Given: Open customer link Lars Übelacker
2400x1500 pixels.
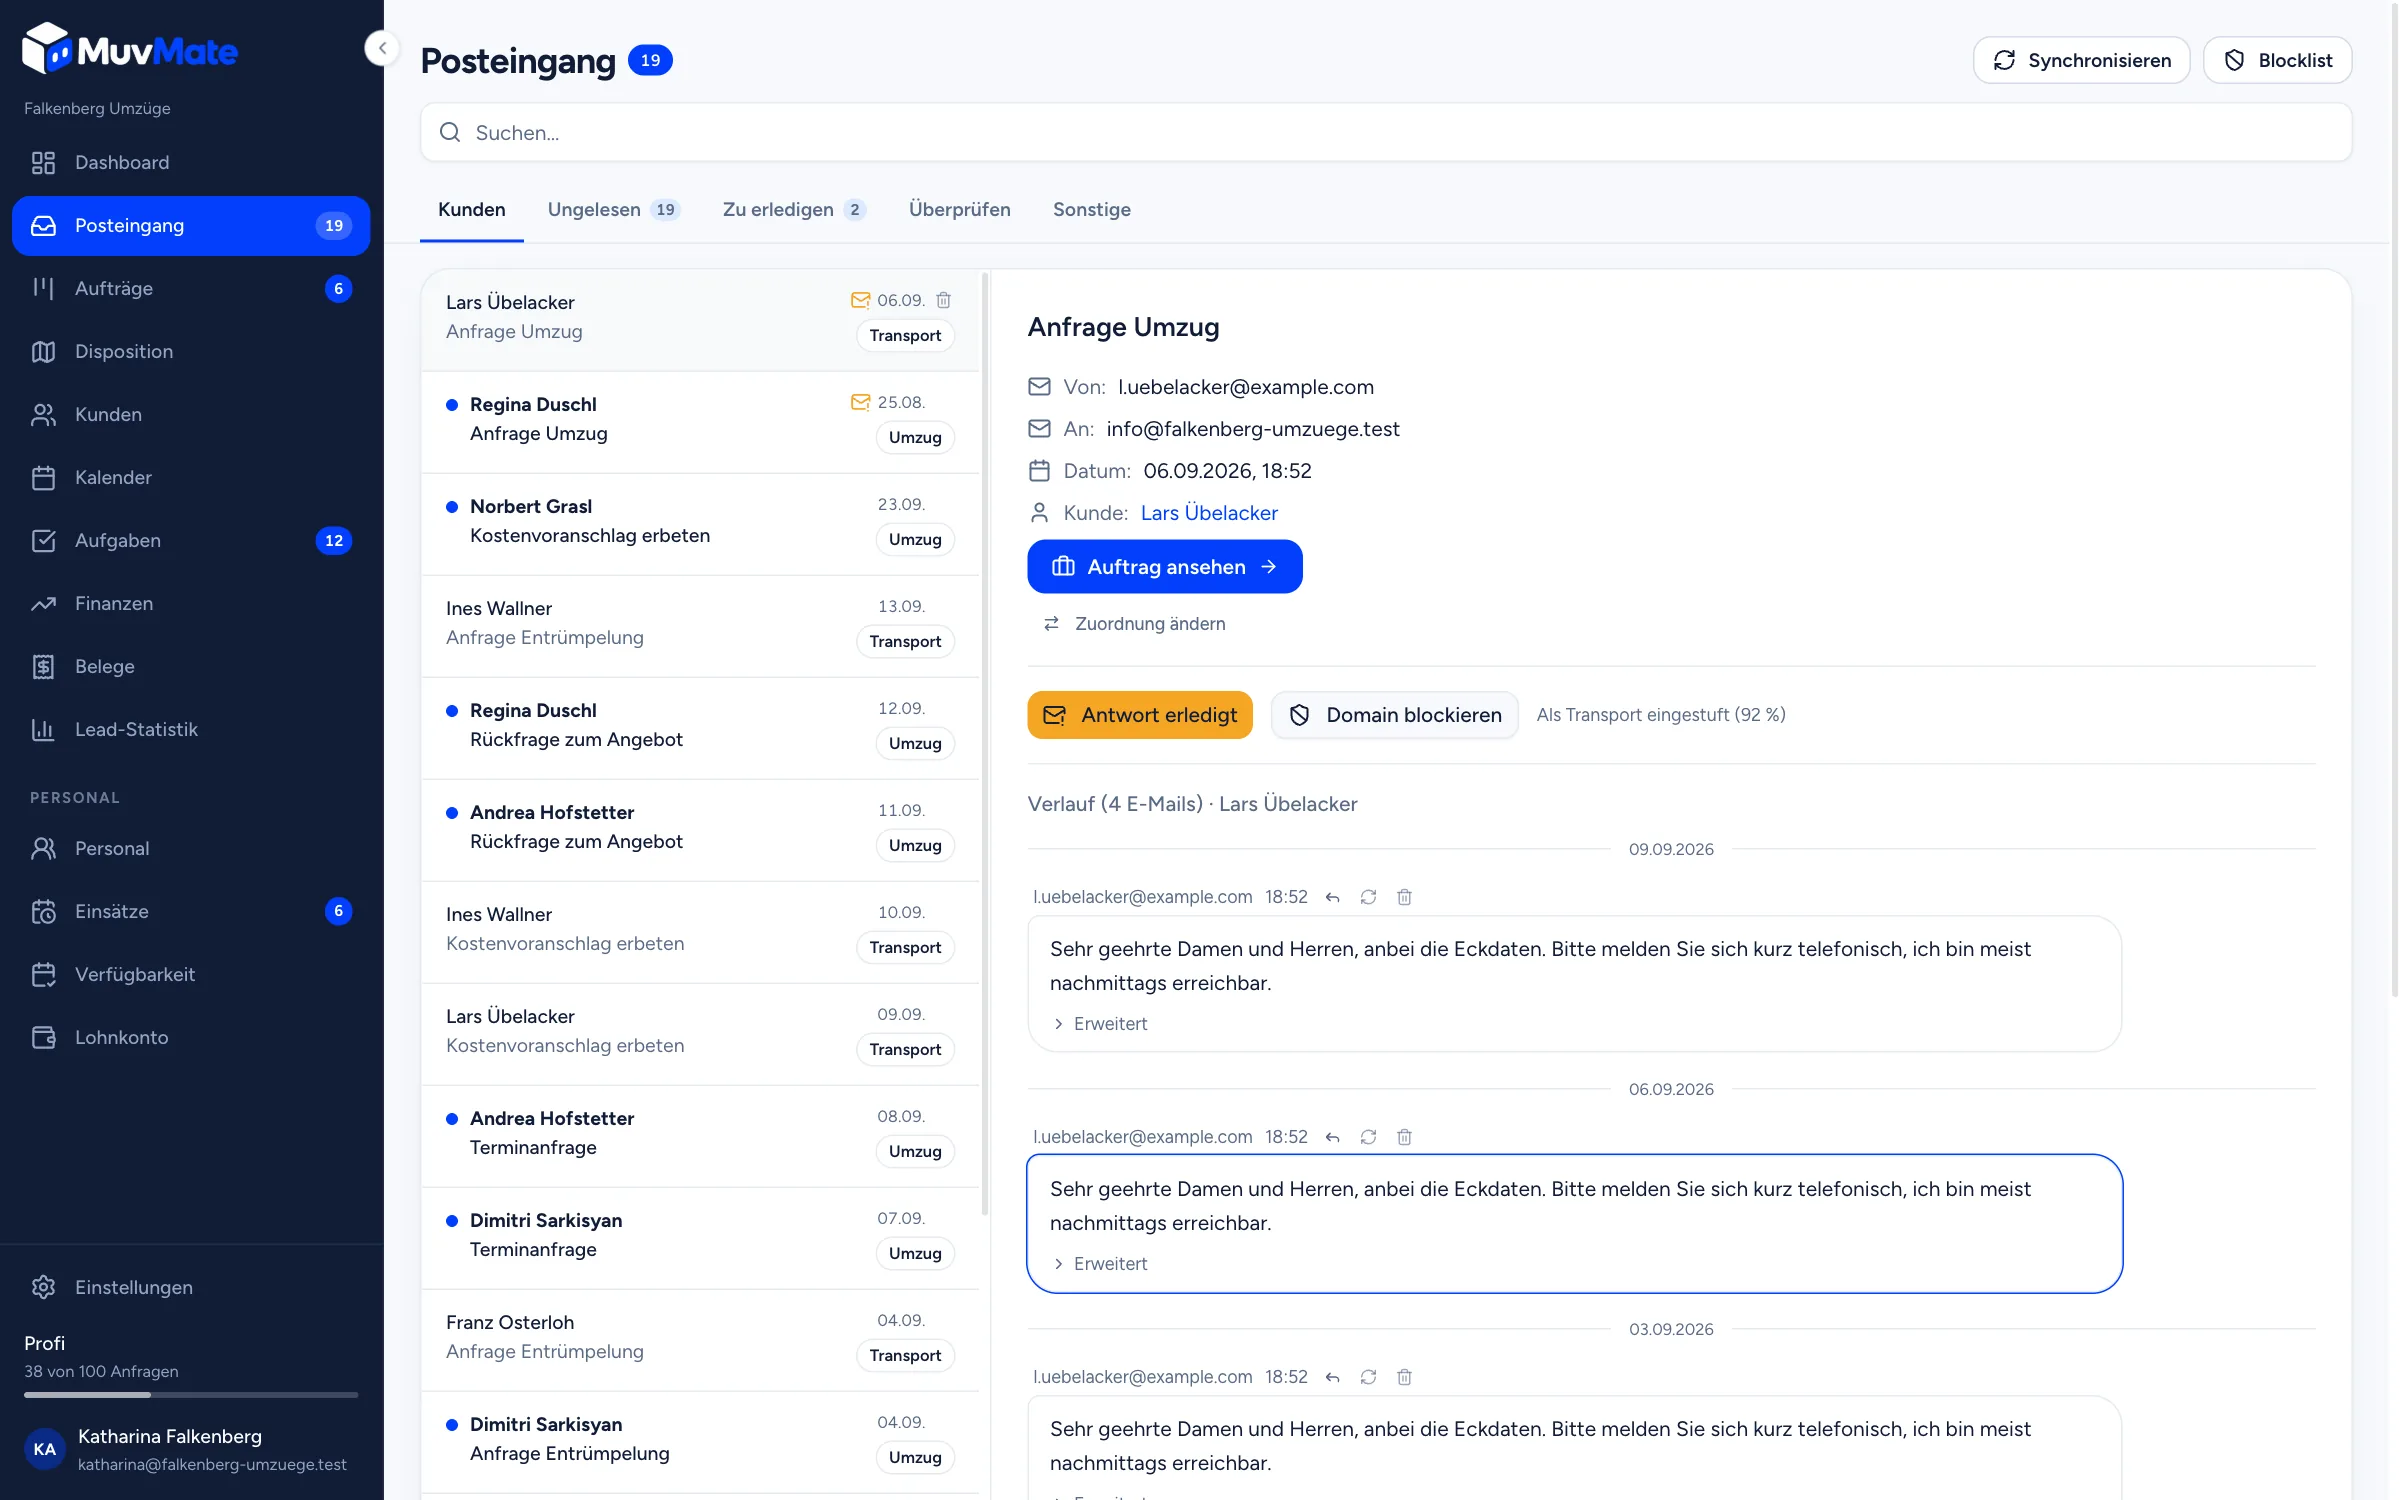Looking at the screenshot, I should pyautogui.click(x=1209, y=513).
